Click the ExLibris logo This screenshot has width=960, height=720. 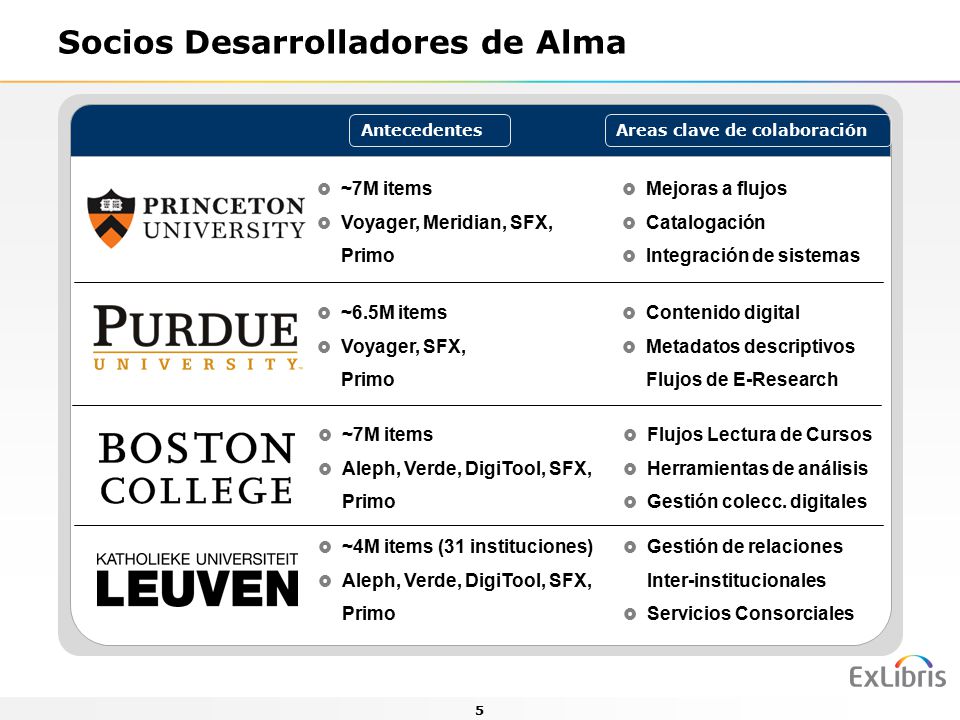[897, 672]
